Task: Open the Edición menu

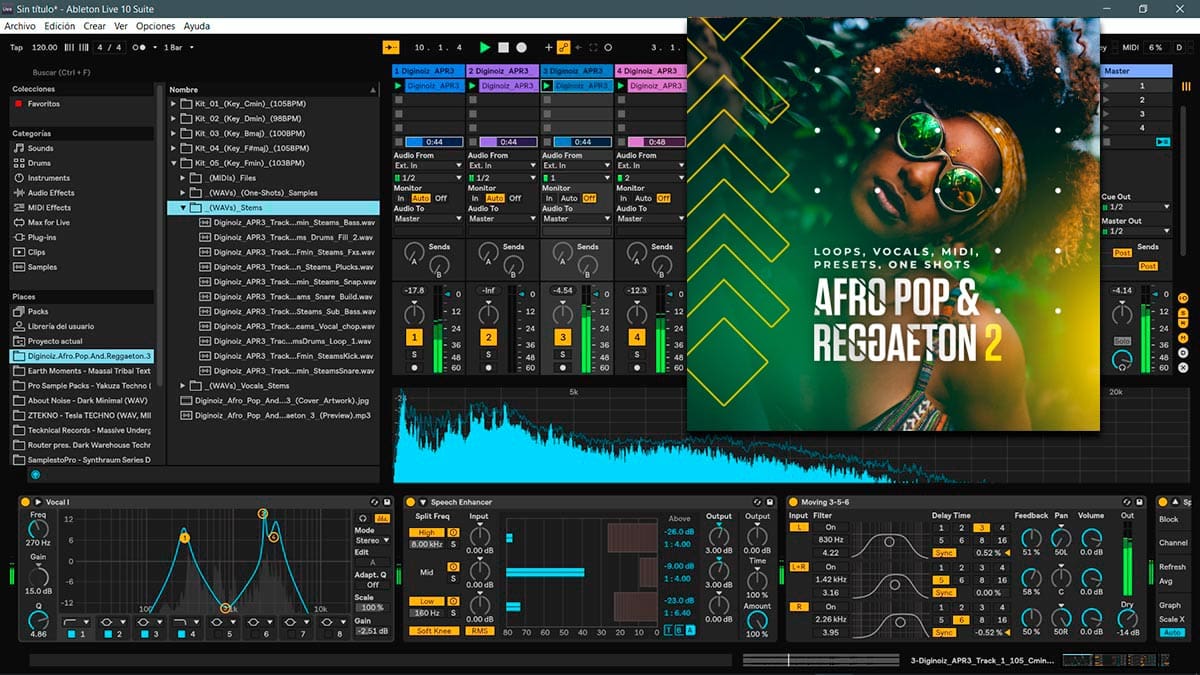Action: coord(60,26)
